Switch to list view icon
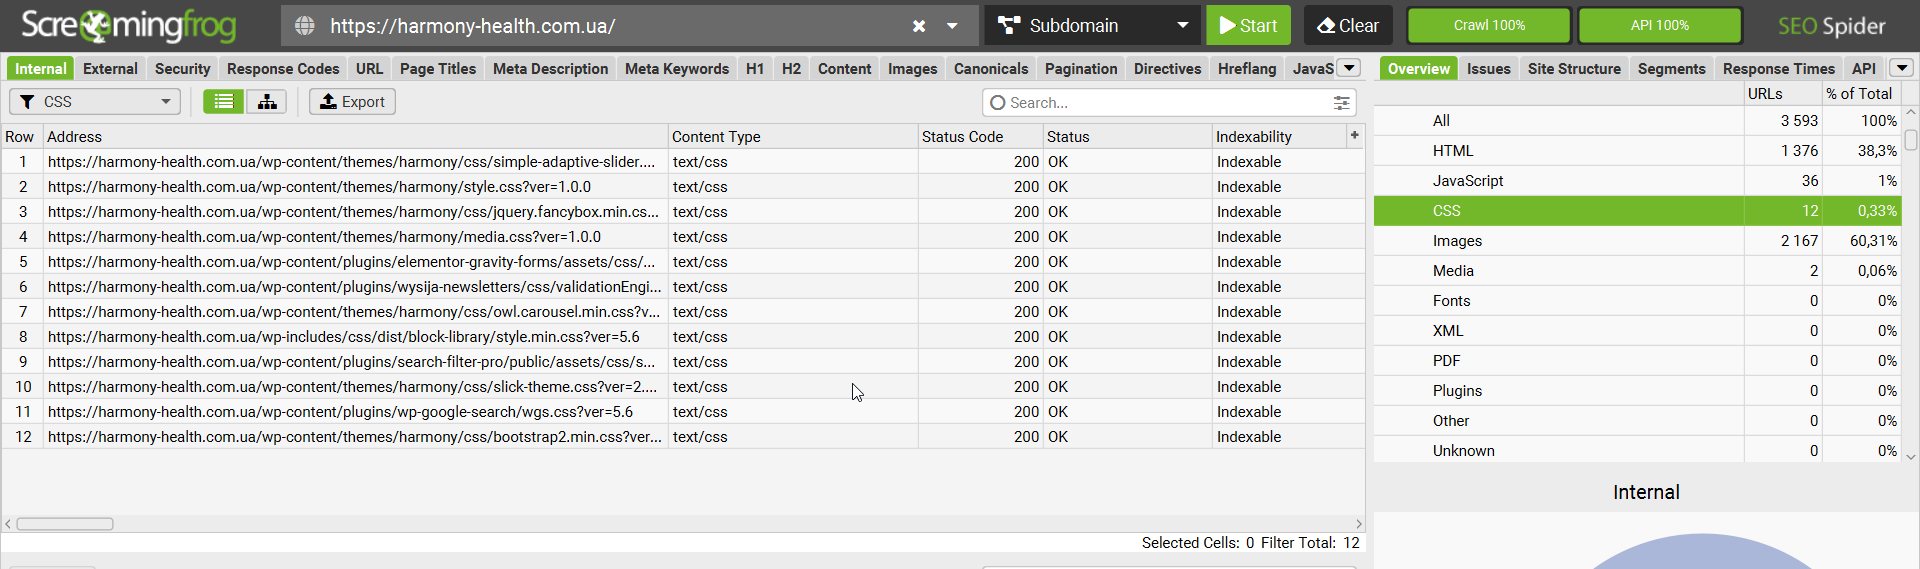 coord(224,101)
